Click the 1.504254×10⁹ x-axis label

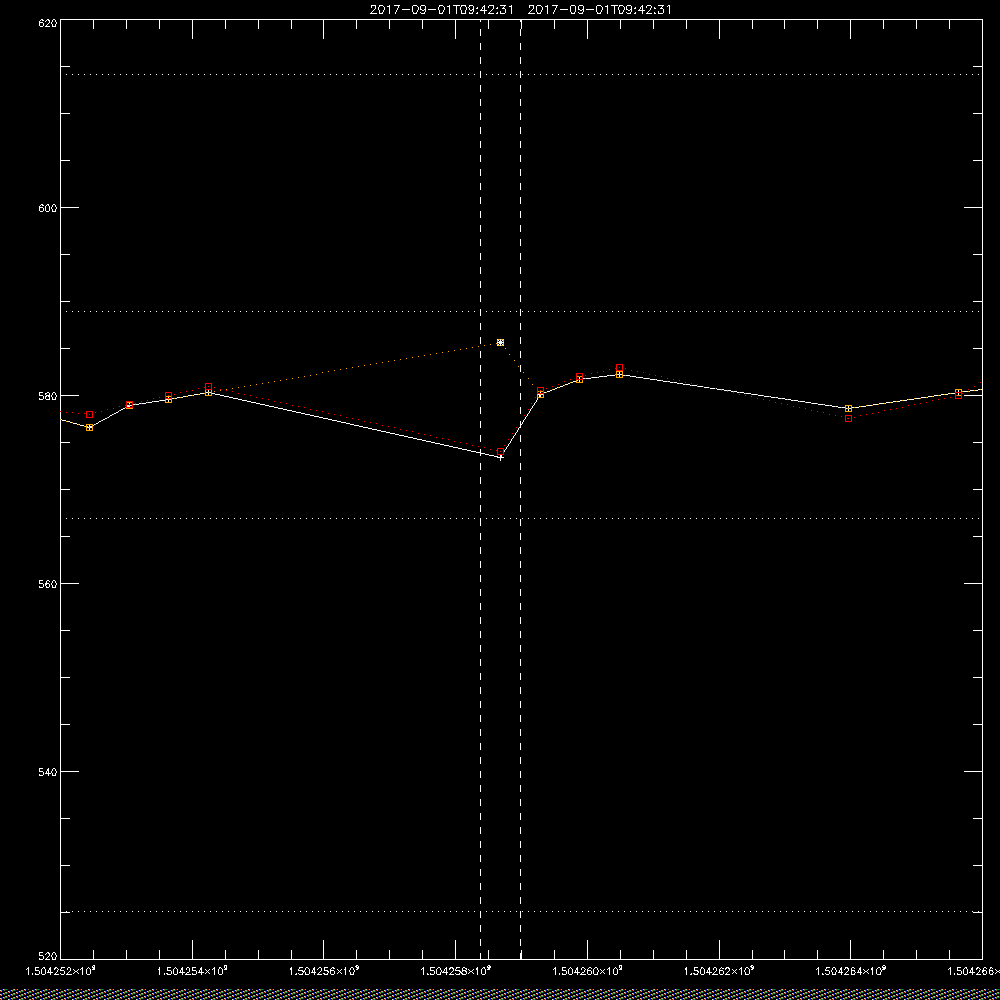click(x=192, y=971)
